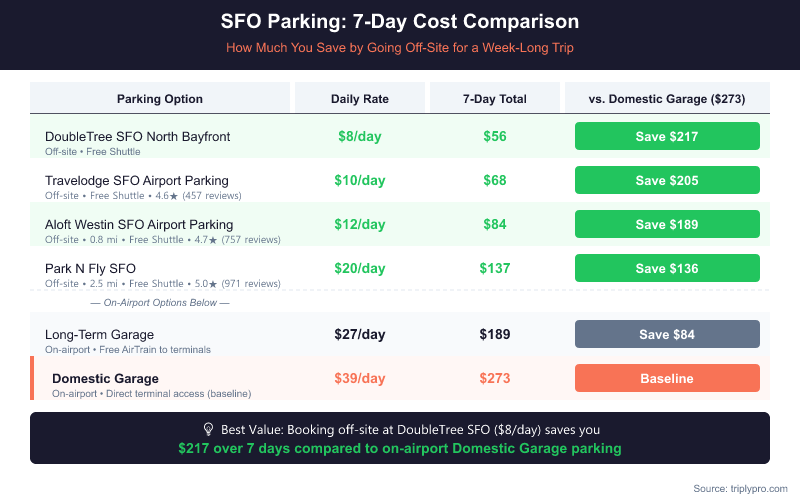Open Travelodge SFO Airport Parking listing
This screenshot has height=500, width=800.
click(x=138, y=180)
